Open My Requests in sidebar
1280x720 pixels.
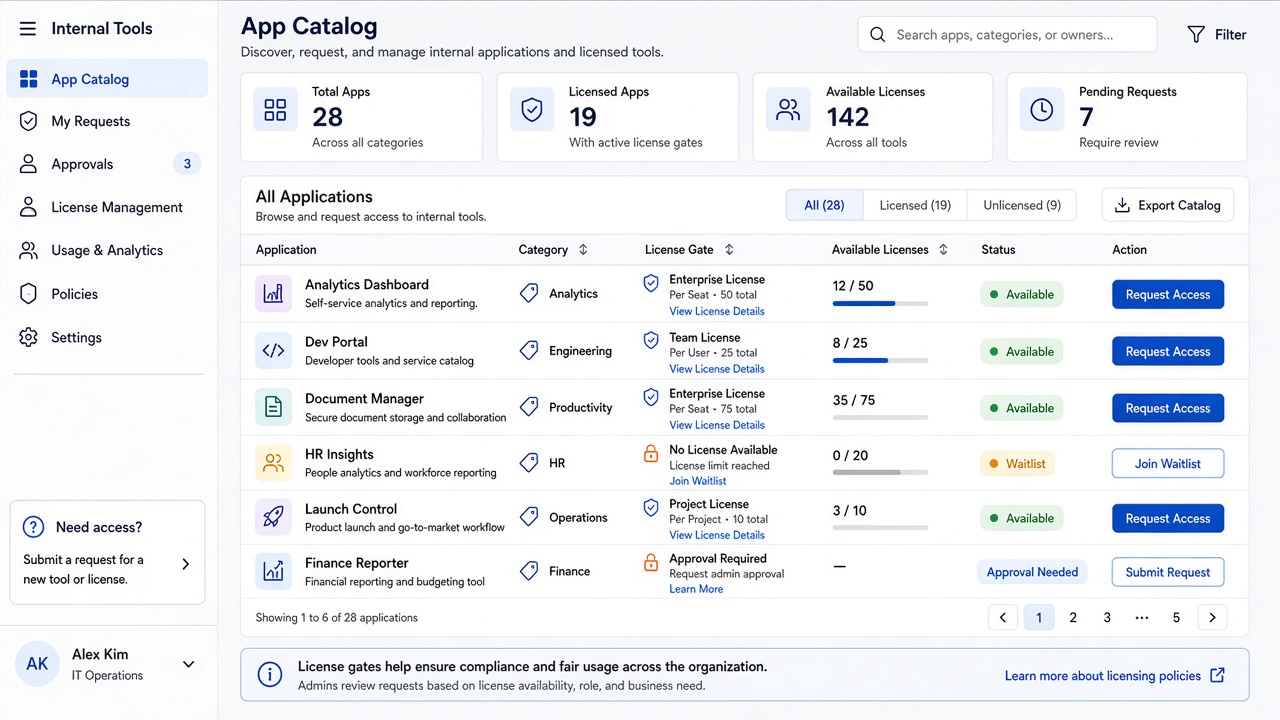tap(107, 121)
